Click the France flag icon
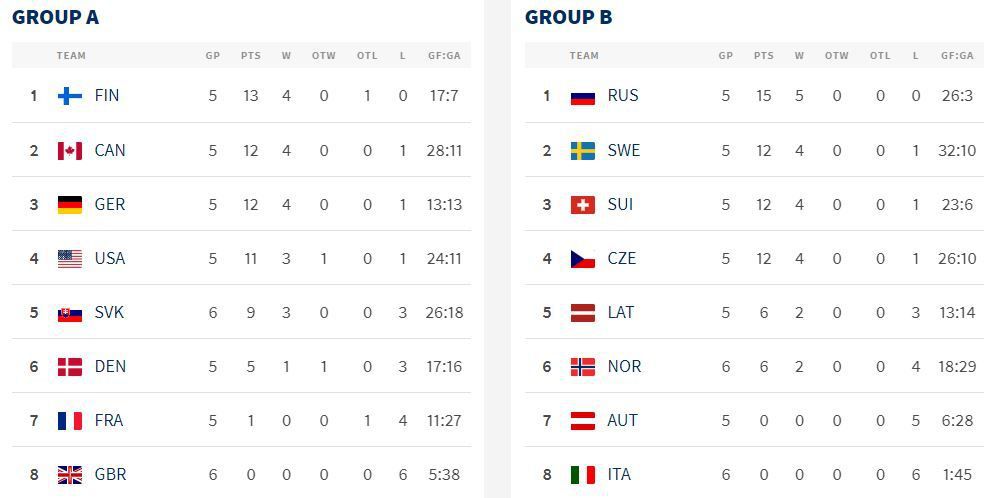This screenshot has width=991, height=498. point(69,421)
